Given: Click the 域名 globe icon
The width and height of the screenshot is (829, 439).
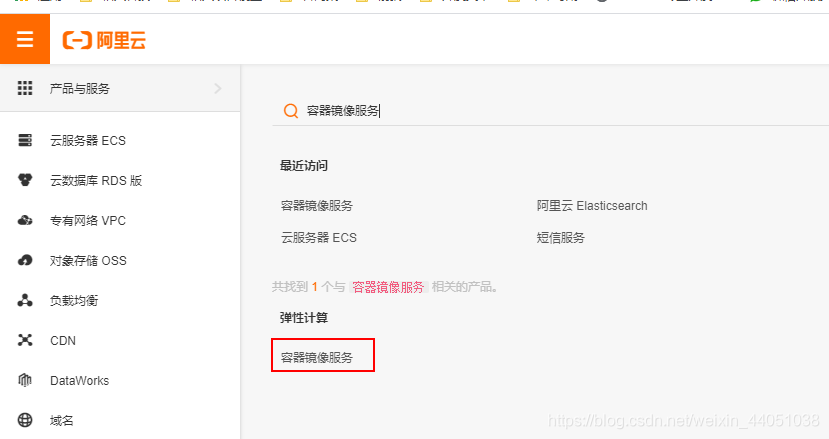Looking at the screenshot, I should (x=25, y=420).
